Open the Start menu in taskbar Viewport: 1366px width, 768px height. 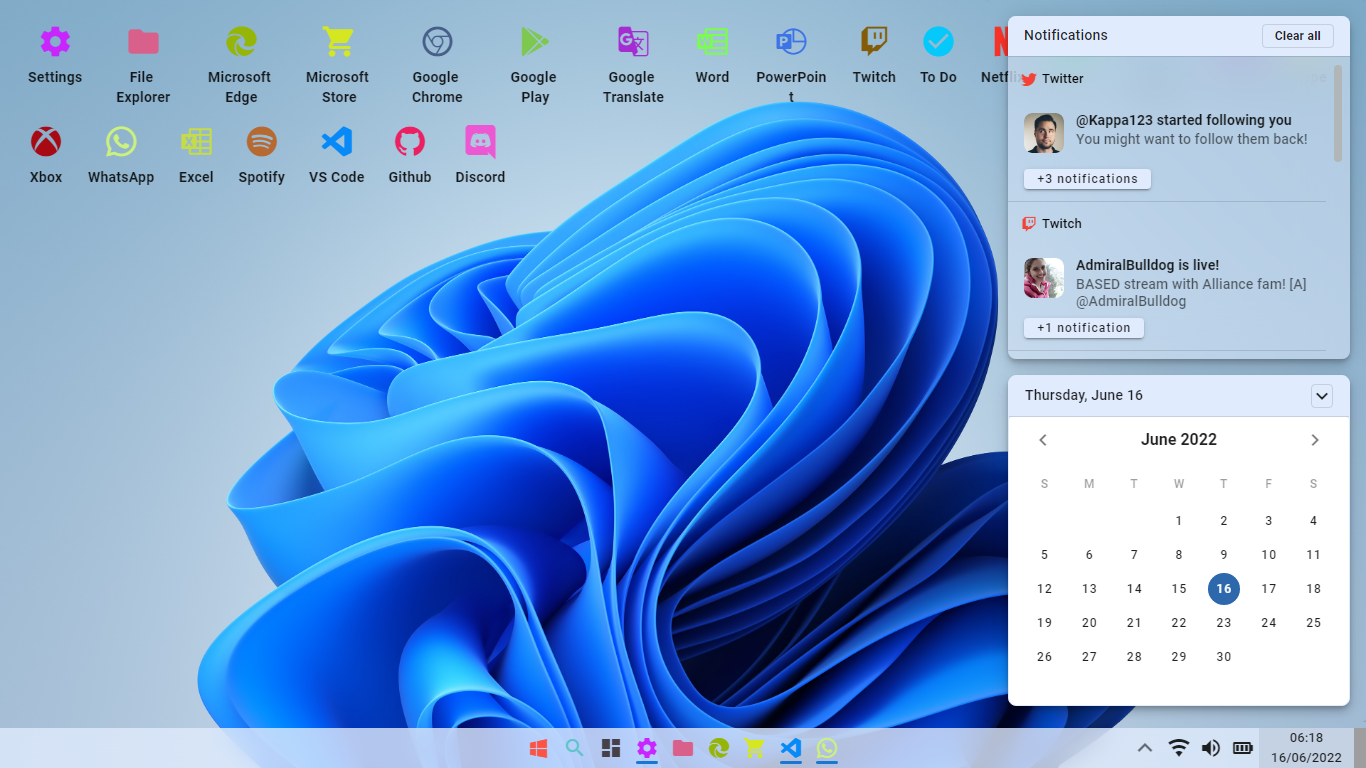tap(538, 748)
